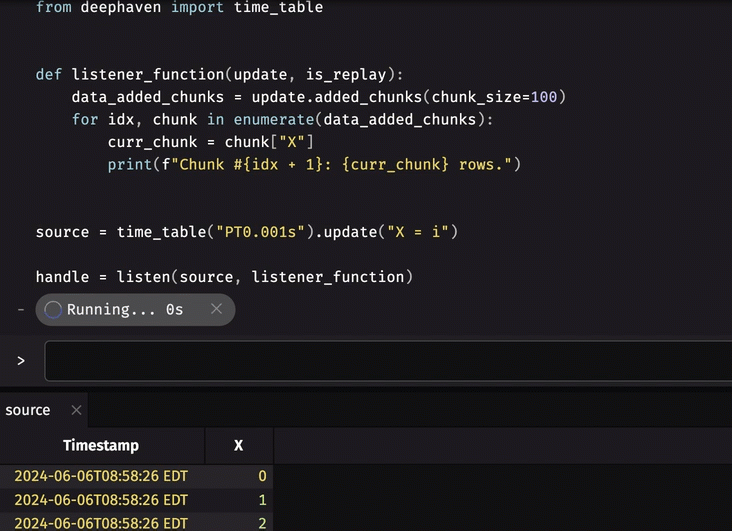Viewport: 732px width, 531px height.
Task: Click the X cell with value 1
Action: point(239,500)
